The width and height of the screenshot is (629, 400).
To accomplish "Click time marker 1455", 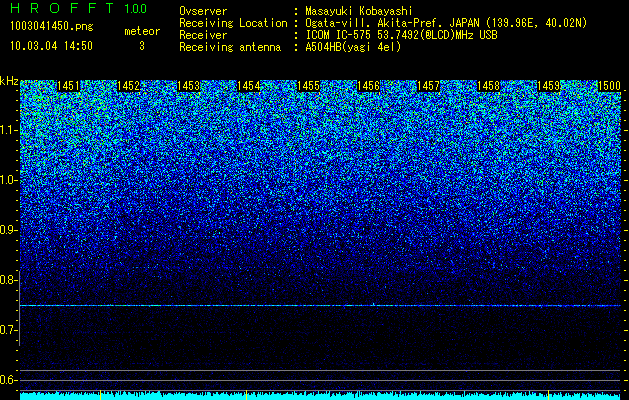I will tap(308, 86).
